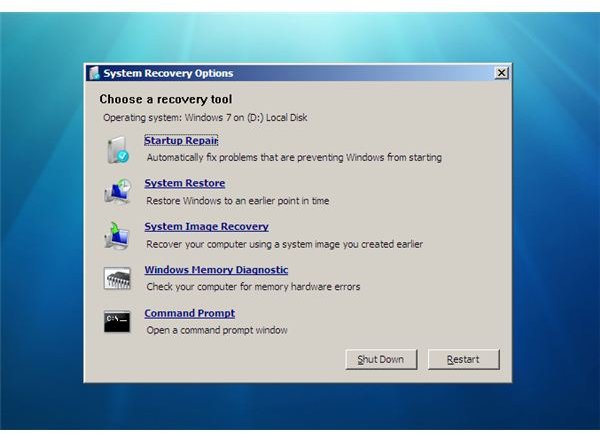This screenshot has height=434, width=600.
Task: Click the Shut Down button
Action: 381,359
